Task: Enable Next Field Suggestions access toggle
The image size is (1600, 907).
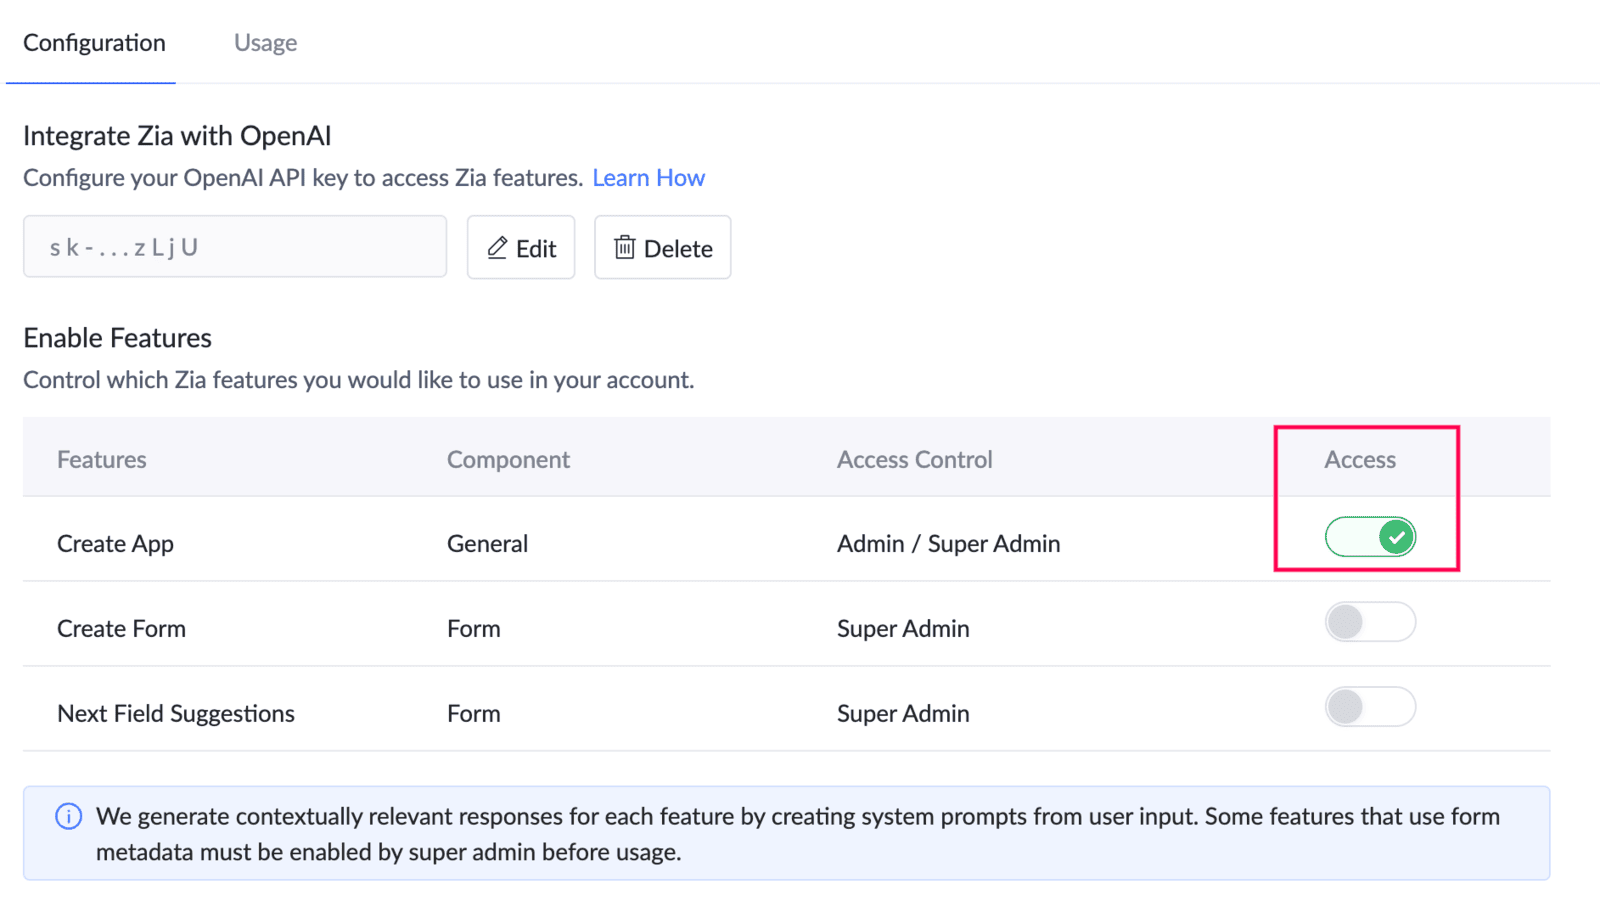Action: (1370, 707)
